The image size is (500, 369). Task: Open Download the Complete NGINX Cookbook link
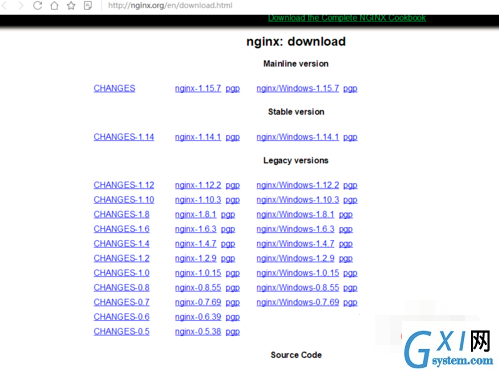pos(347,18)
